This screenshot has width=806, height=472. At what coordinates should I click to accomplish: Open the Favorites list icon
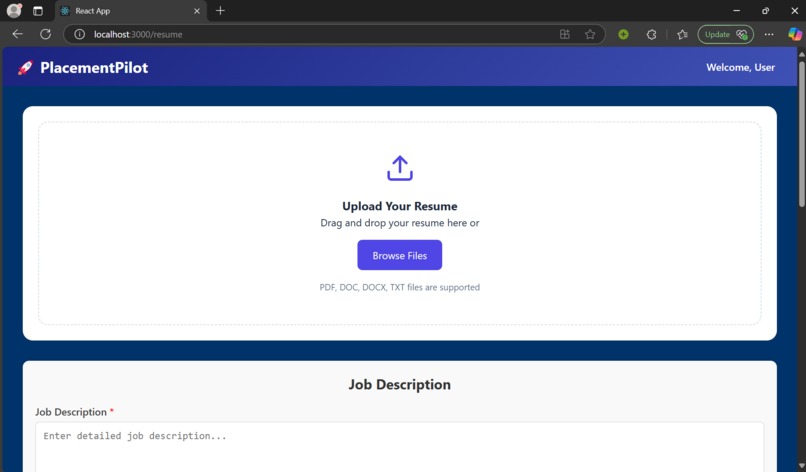coord(682,34)
